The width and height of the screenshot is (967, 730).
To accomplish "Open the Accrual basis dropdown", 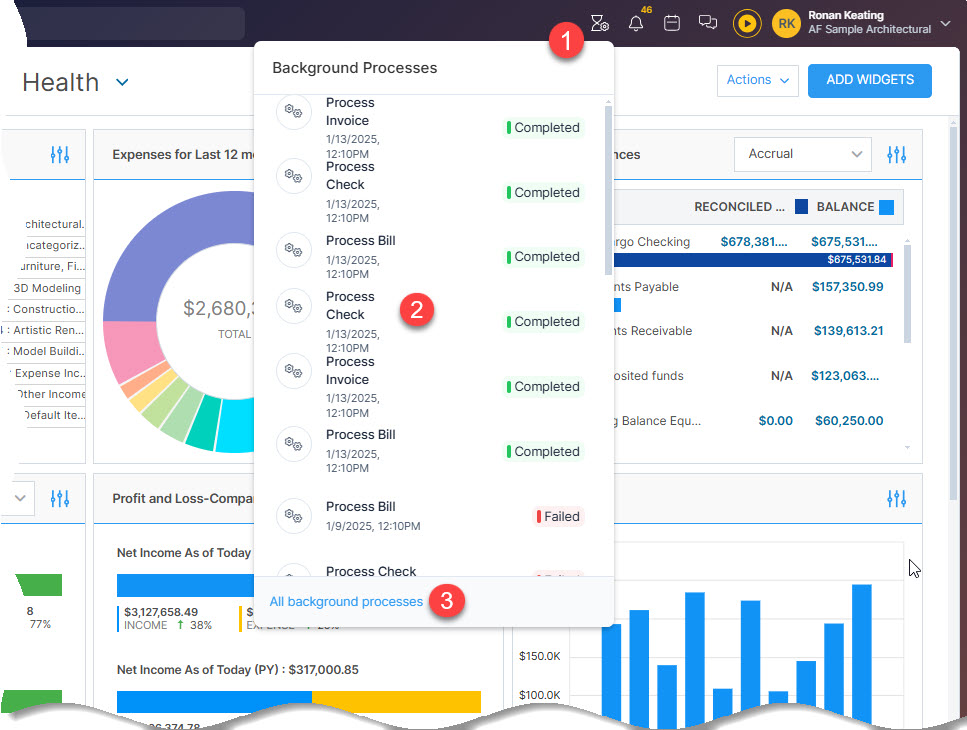I will [x=802, y=154].
